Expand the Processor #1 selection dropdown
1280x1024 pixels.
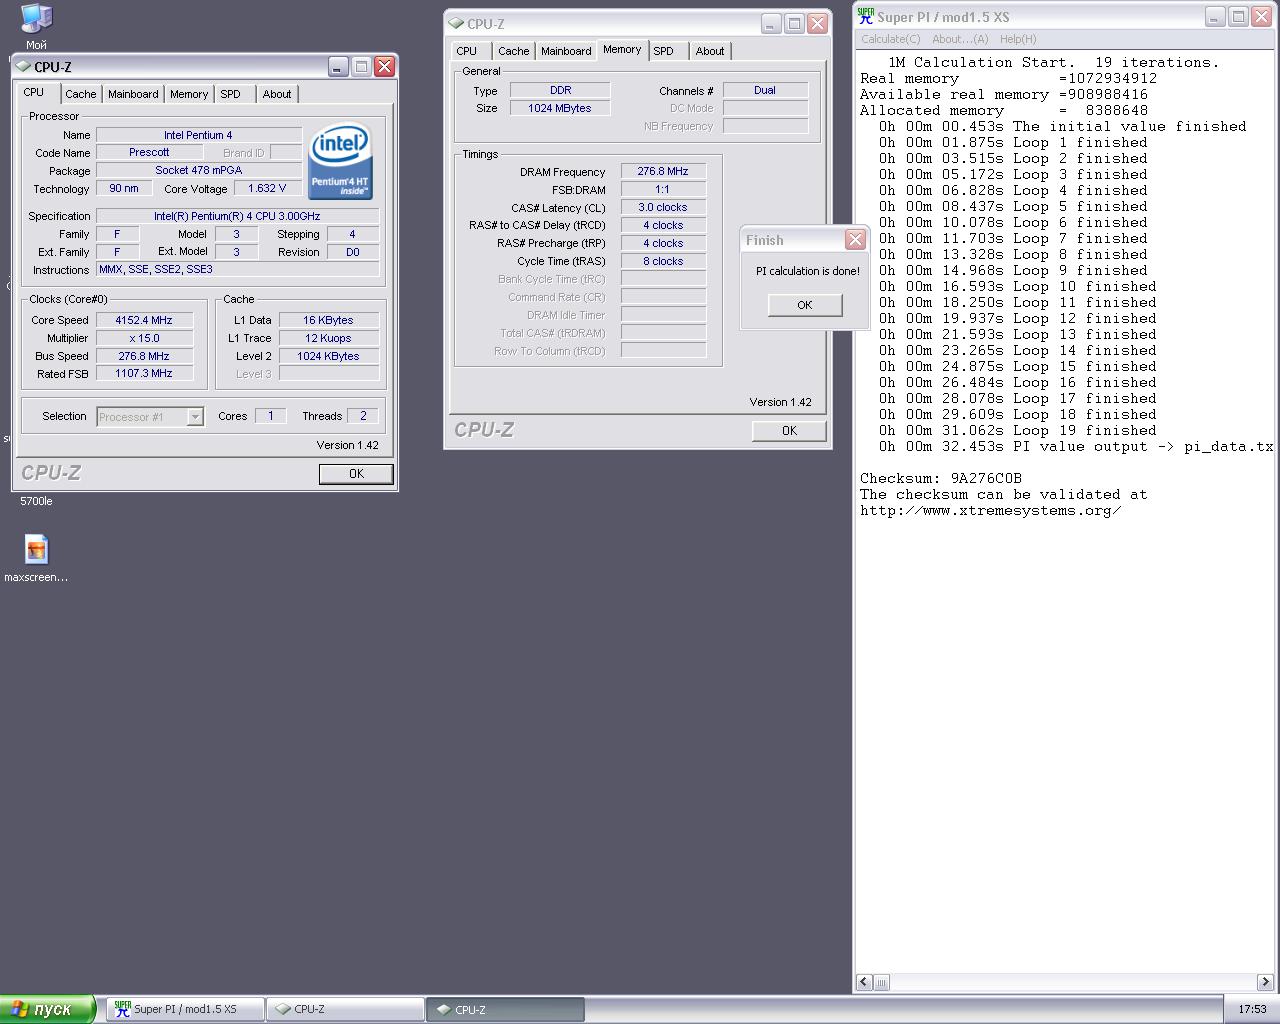tap(195, 417)
